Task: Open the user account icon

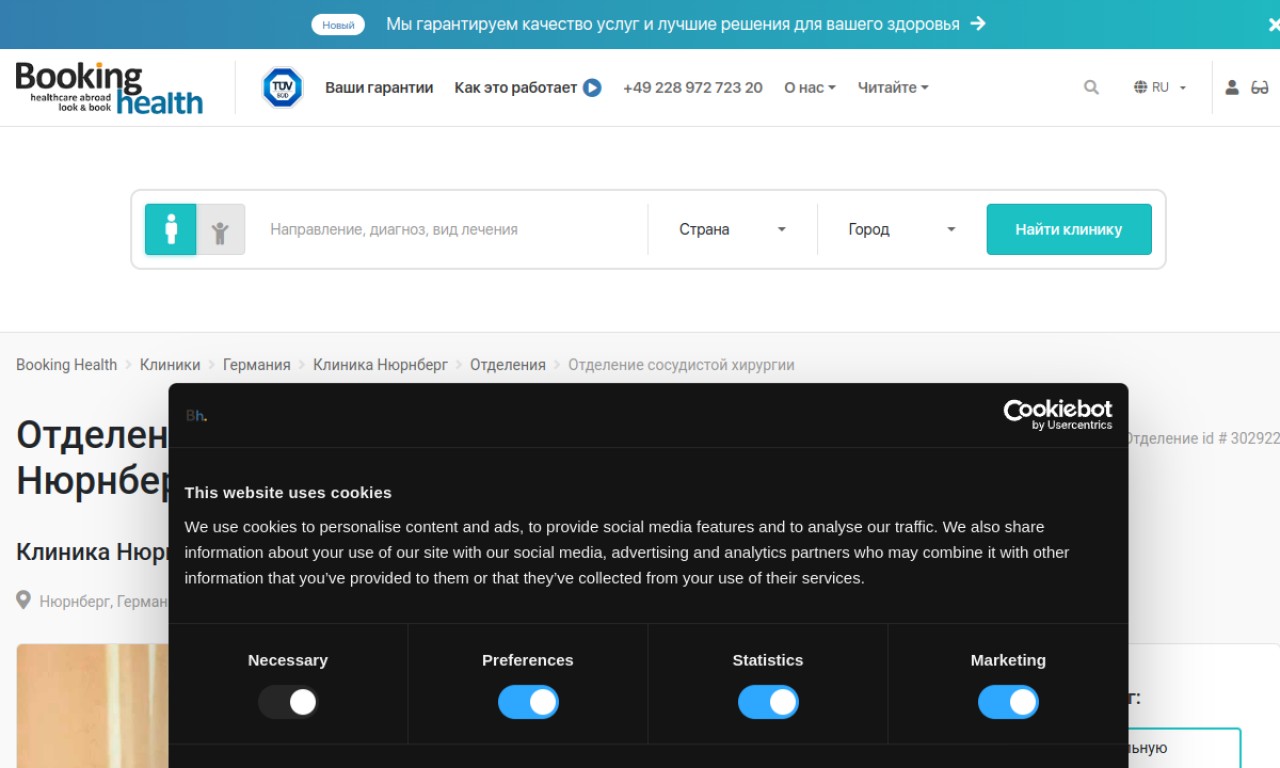Action: pos(1232,88)
